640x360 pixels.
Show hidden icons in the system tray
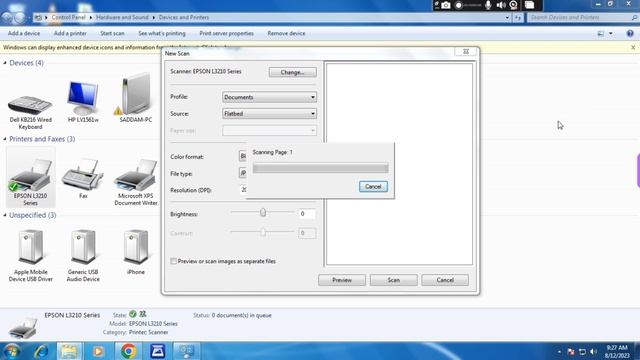click(x=559, y=352)
